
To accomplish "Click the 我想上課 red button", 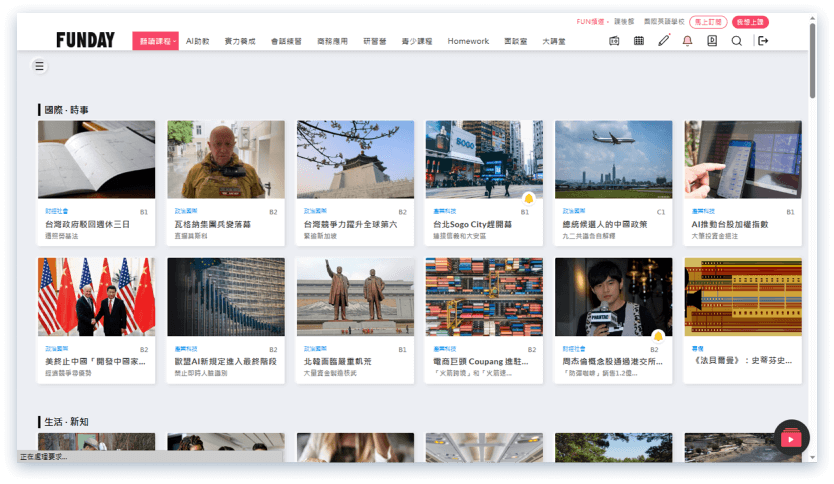I will (750, 22).
